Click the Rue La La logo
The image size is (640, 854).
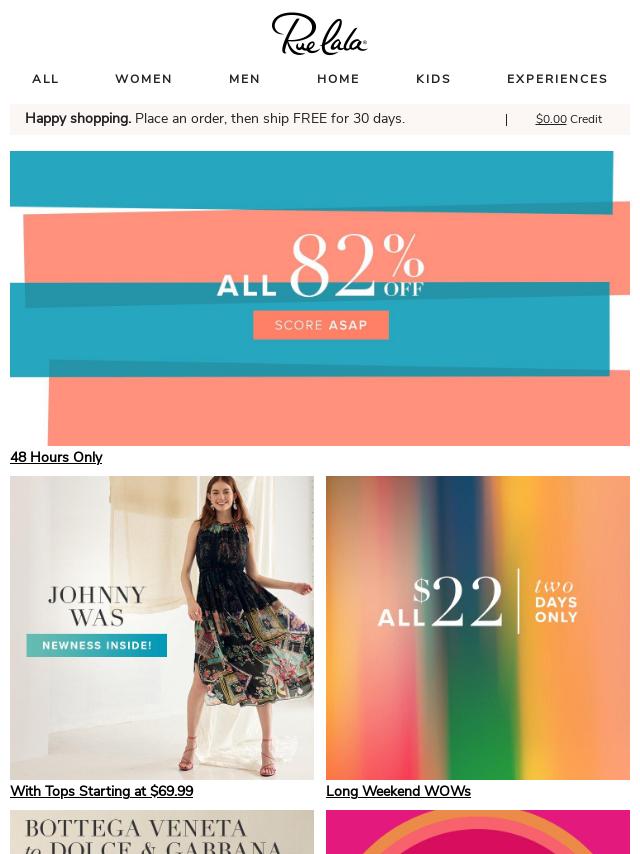coord(319,34)
